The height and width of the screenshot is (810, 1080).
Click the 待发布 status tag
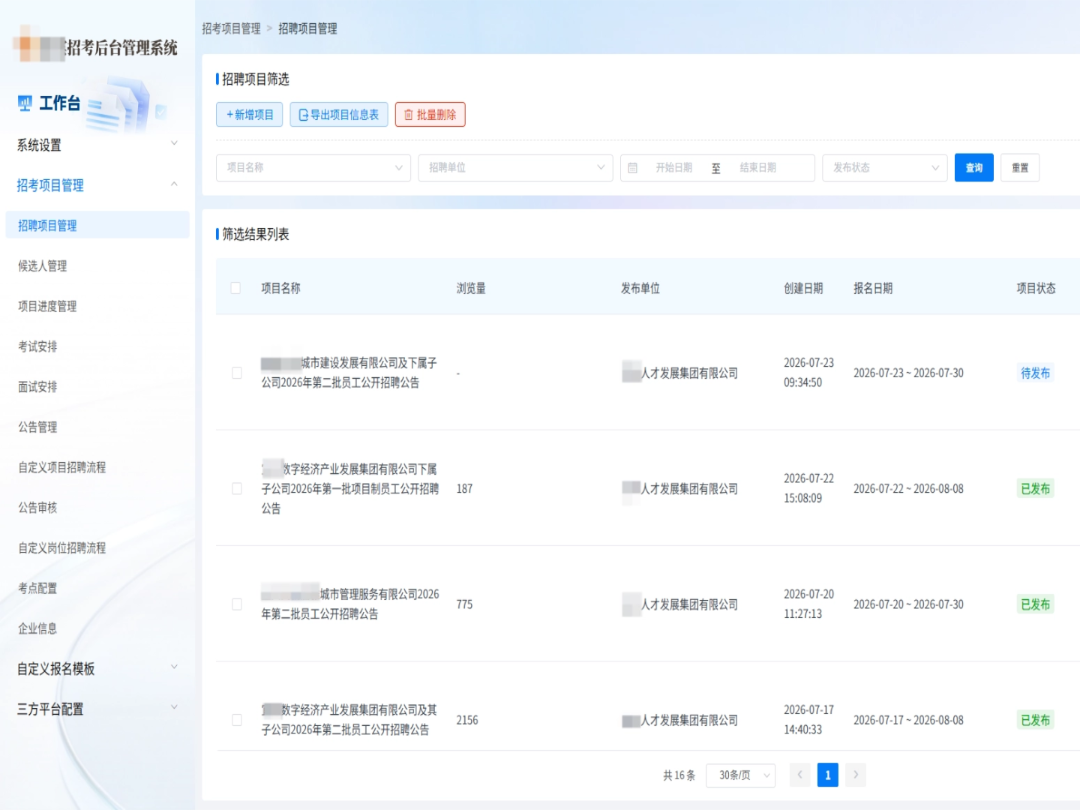[x=1035, y=373]
